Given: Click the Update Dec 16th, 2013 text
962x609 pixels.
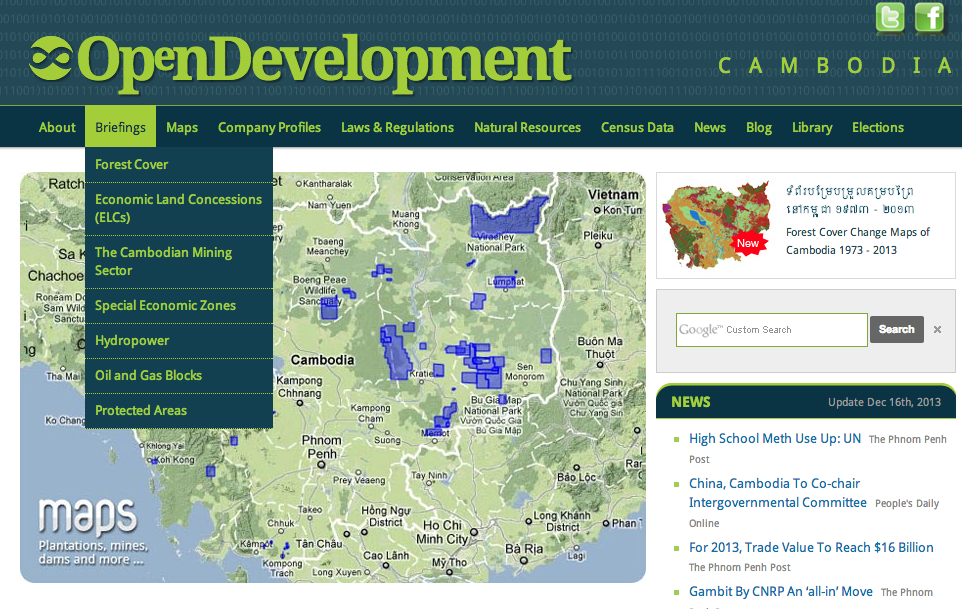Looking at the screenshot, I should click(x=884, y=402).
